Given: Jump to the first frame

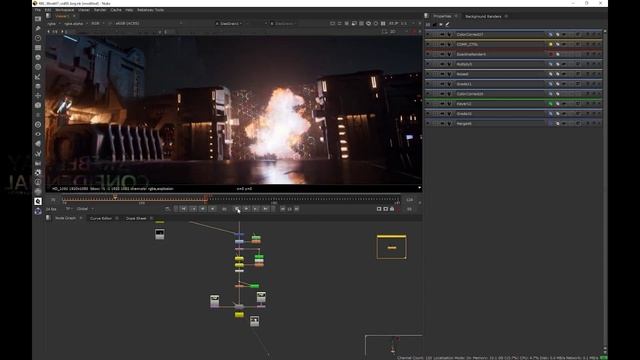Looking at the screenshot, I should [184, 209].
